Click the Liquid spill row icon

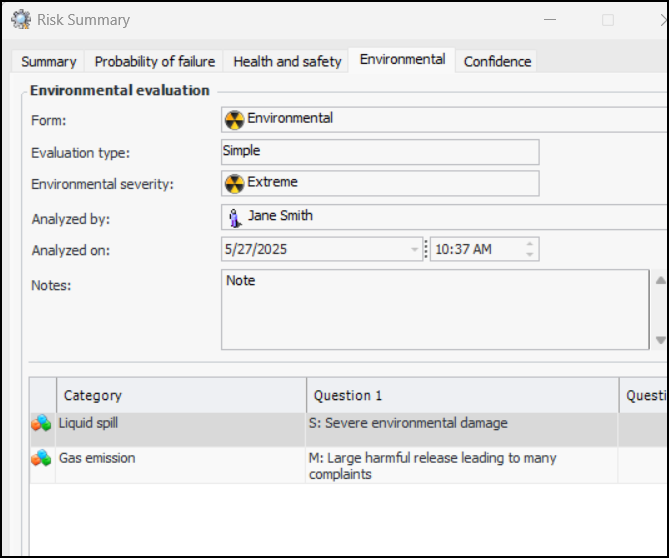coord(41,424)
